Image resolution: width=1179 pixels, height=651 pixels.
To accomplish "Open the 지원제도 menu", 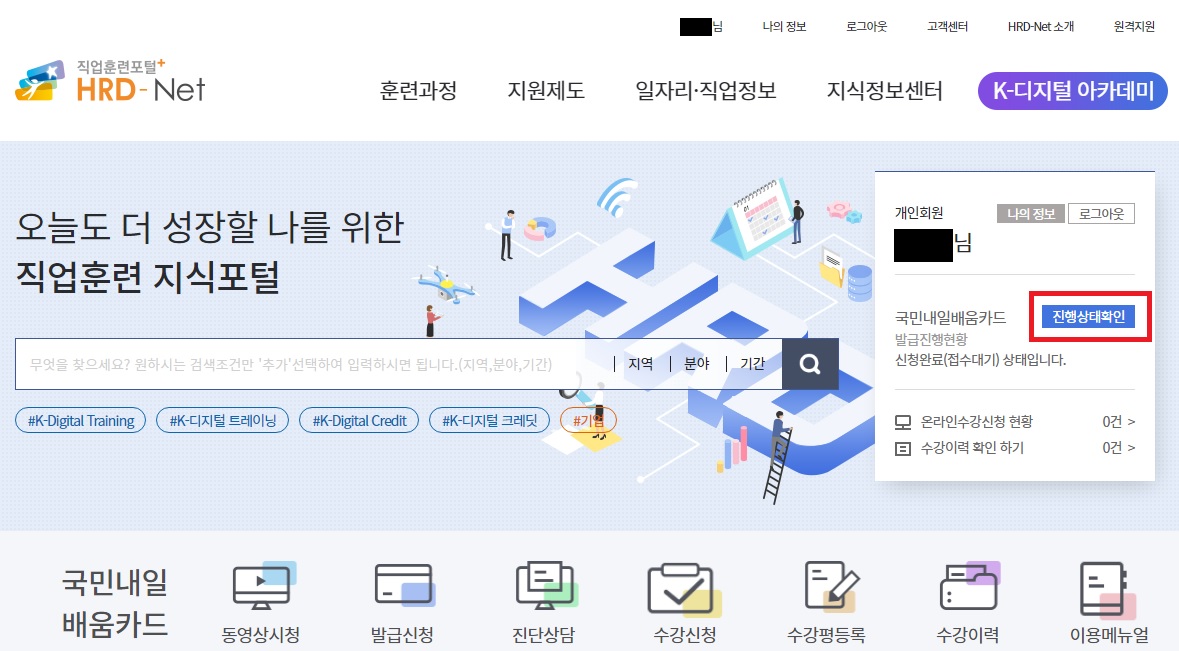I will (546, 91).
